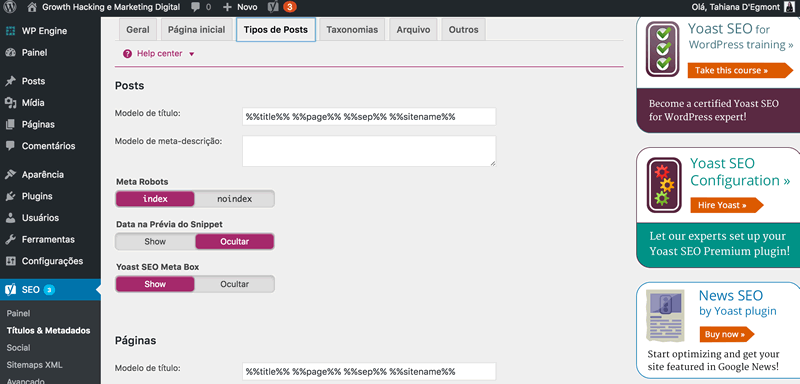Click the orange 3 notification badge
Screen dimensions: 800x384
click(289, 7)
